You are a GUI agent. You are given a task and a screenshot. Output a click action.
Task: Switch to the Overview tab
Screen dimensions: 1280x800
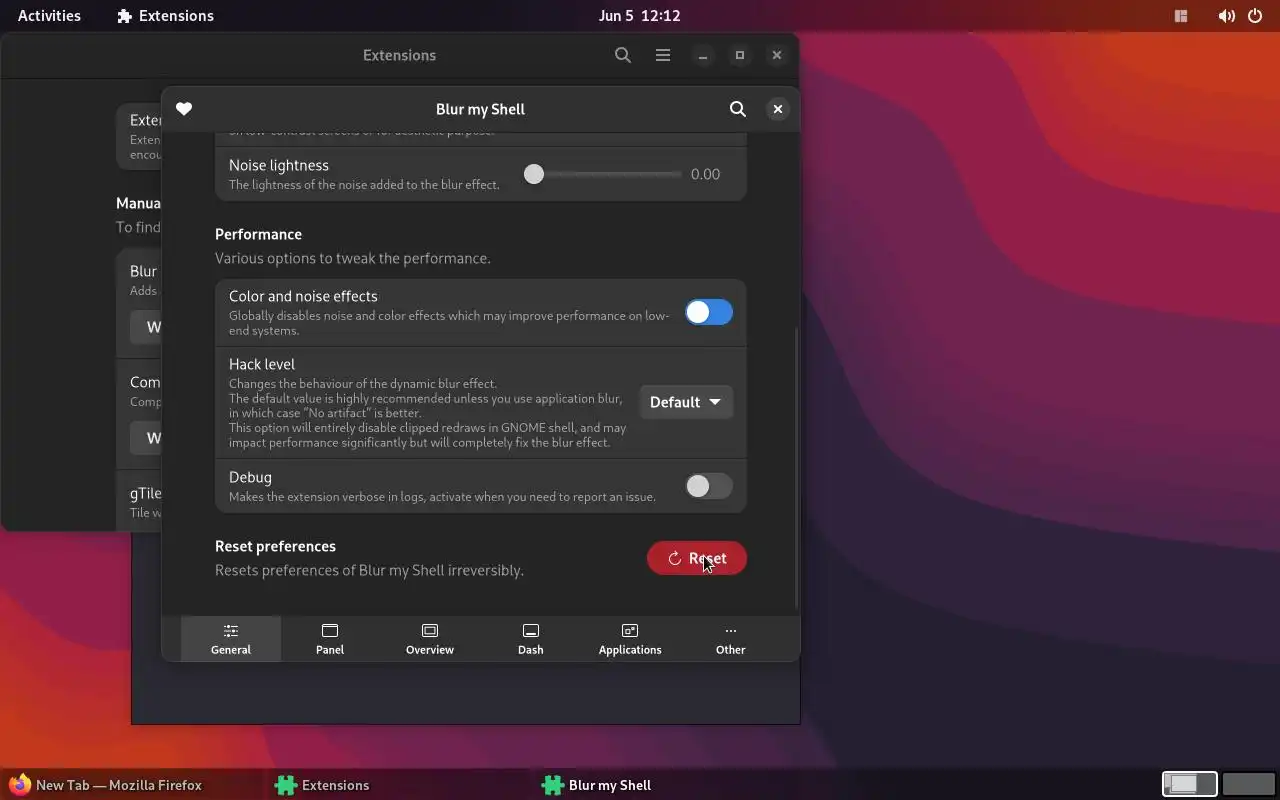point(430,639)
